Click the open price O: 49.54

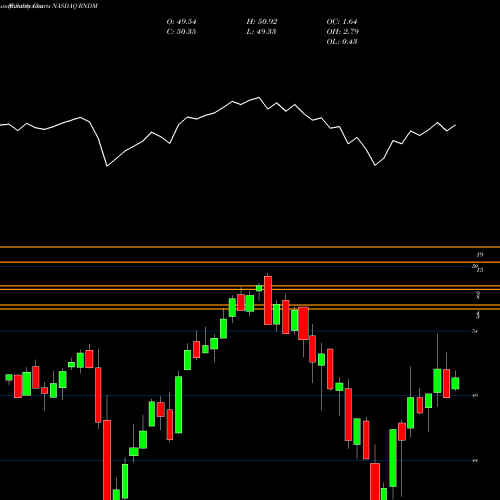[181, 22]
